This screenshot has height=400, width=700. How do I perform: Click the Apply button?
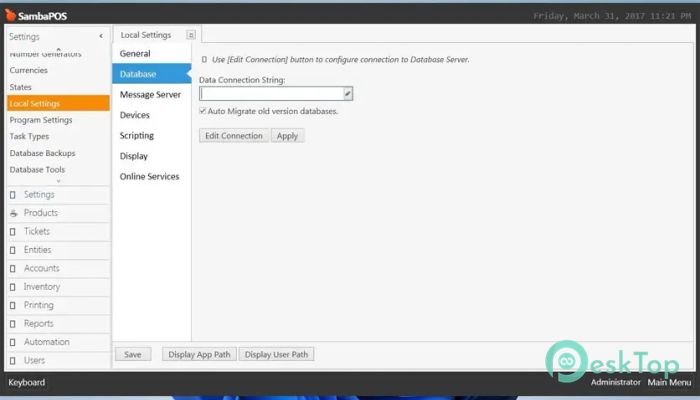287,136
